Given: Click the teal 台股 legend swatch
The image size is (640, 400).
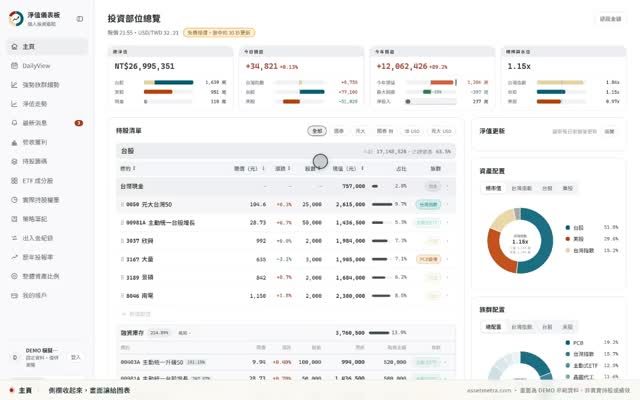Looking at the screenshot, I should click(567, 227).
